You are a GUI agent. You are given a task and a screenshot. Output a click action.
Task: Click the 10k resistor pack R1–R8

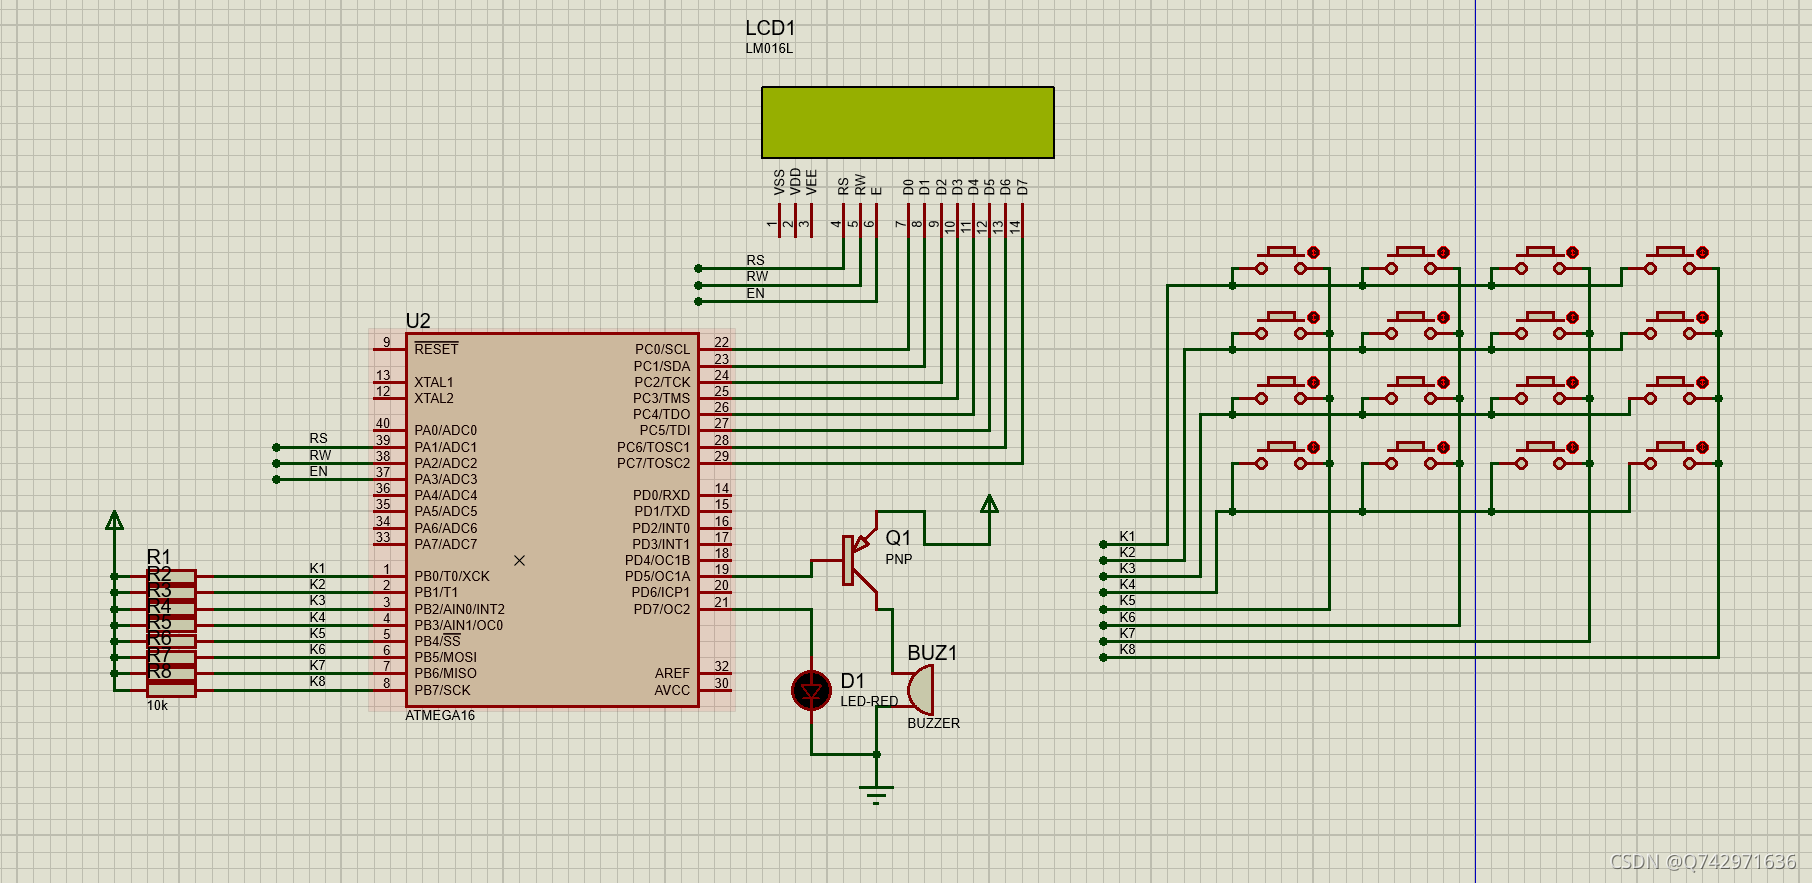pos(171,632)
